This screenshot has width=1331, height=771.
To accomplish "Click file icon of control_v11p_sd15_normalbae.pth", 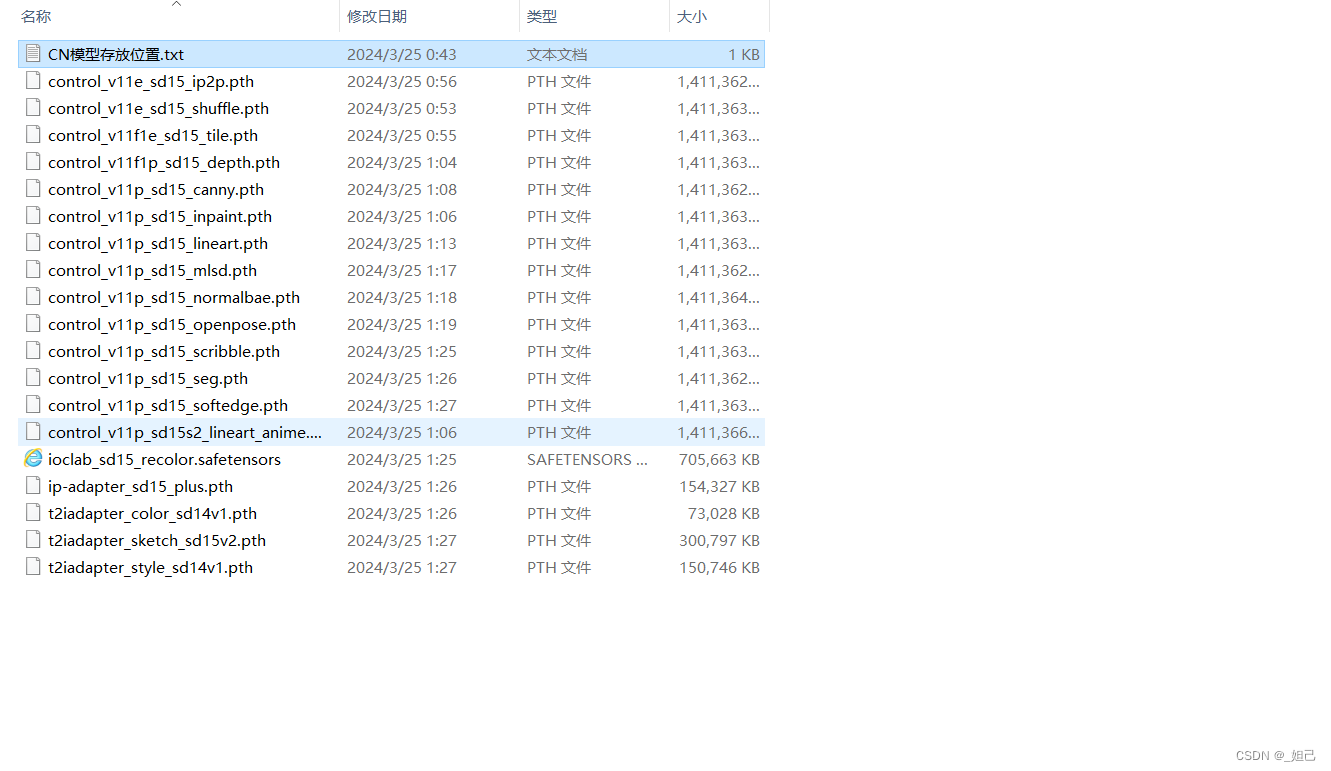I will 33,297.
